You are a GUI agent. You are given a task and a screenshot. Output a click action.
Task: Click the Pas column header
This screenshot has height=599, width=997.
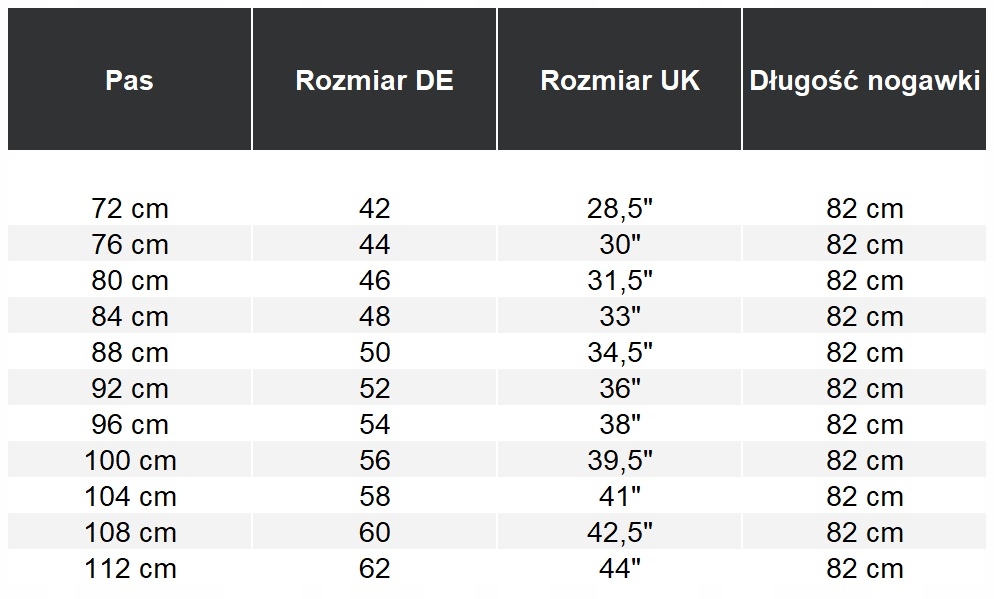(x=129, y=80)
